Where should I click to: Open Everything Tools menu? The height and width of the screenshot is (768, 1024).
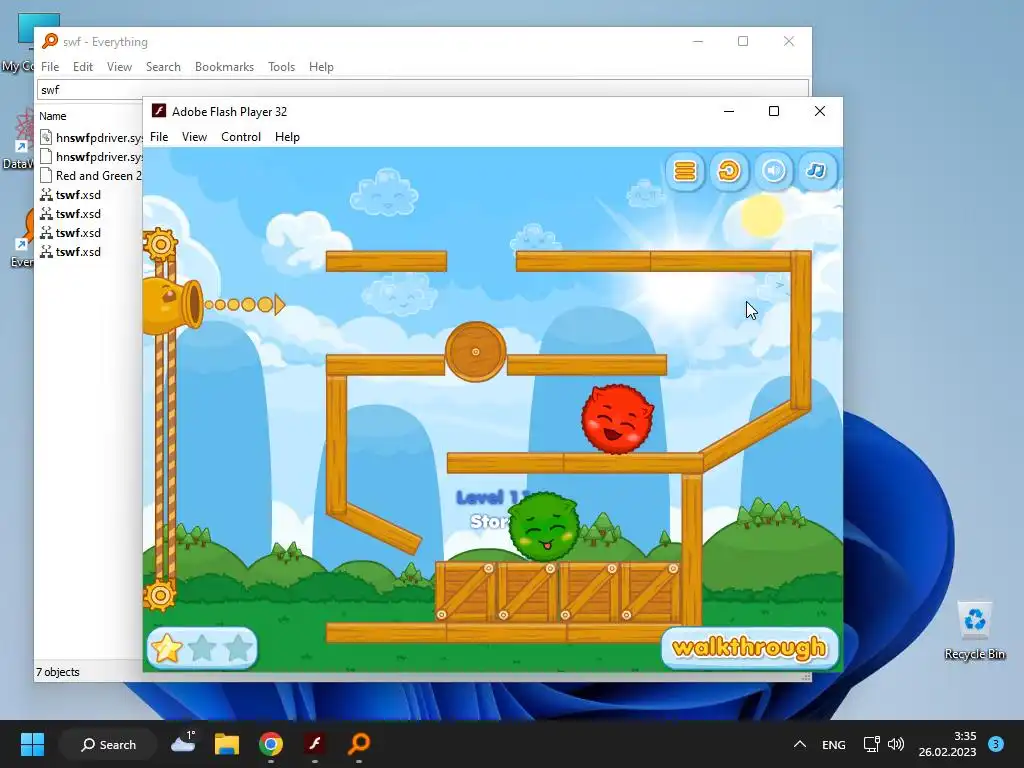click(281, 67)
